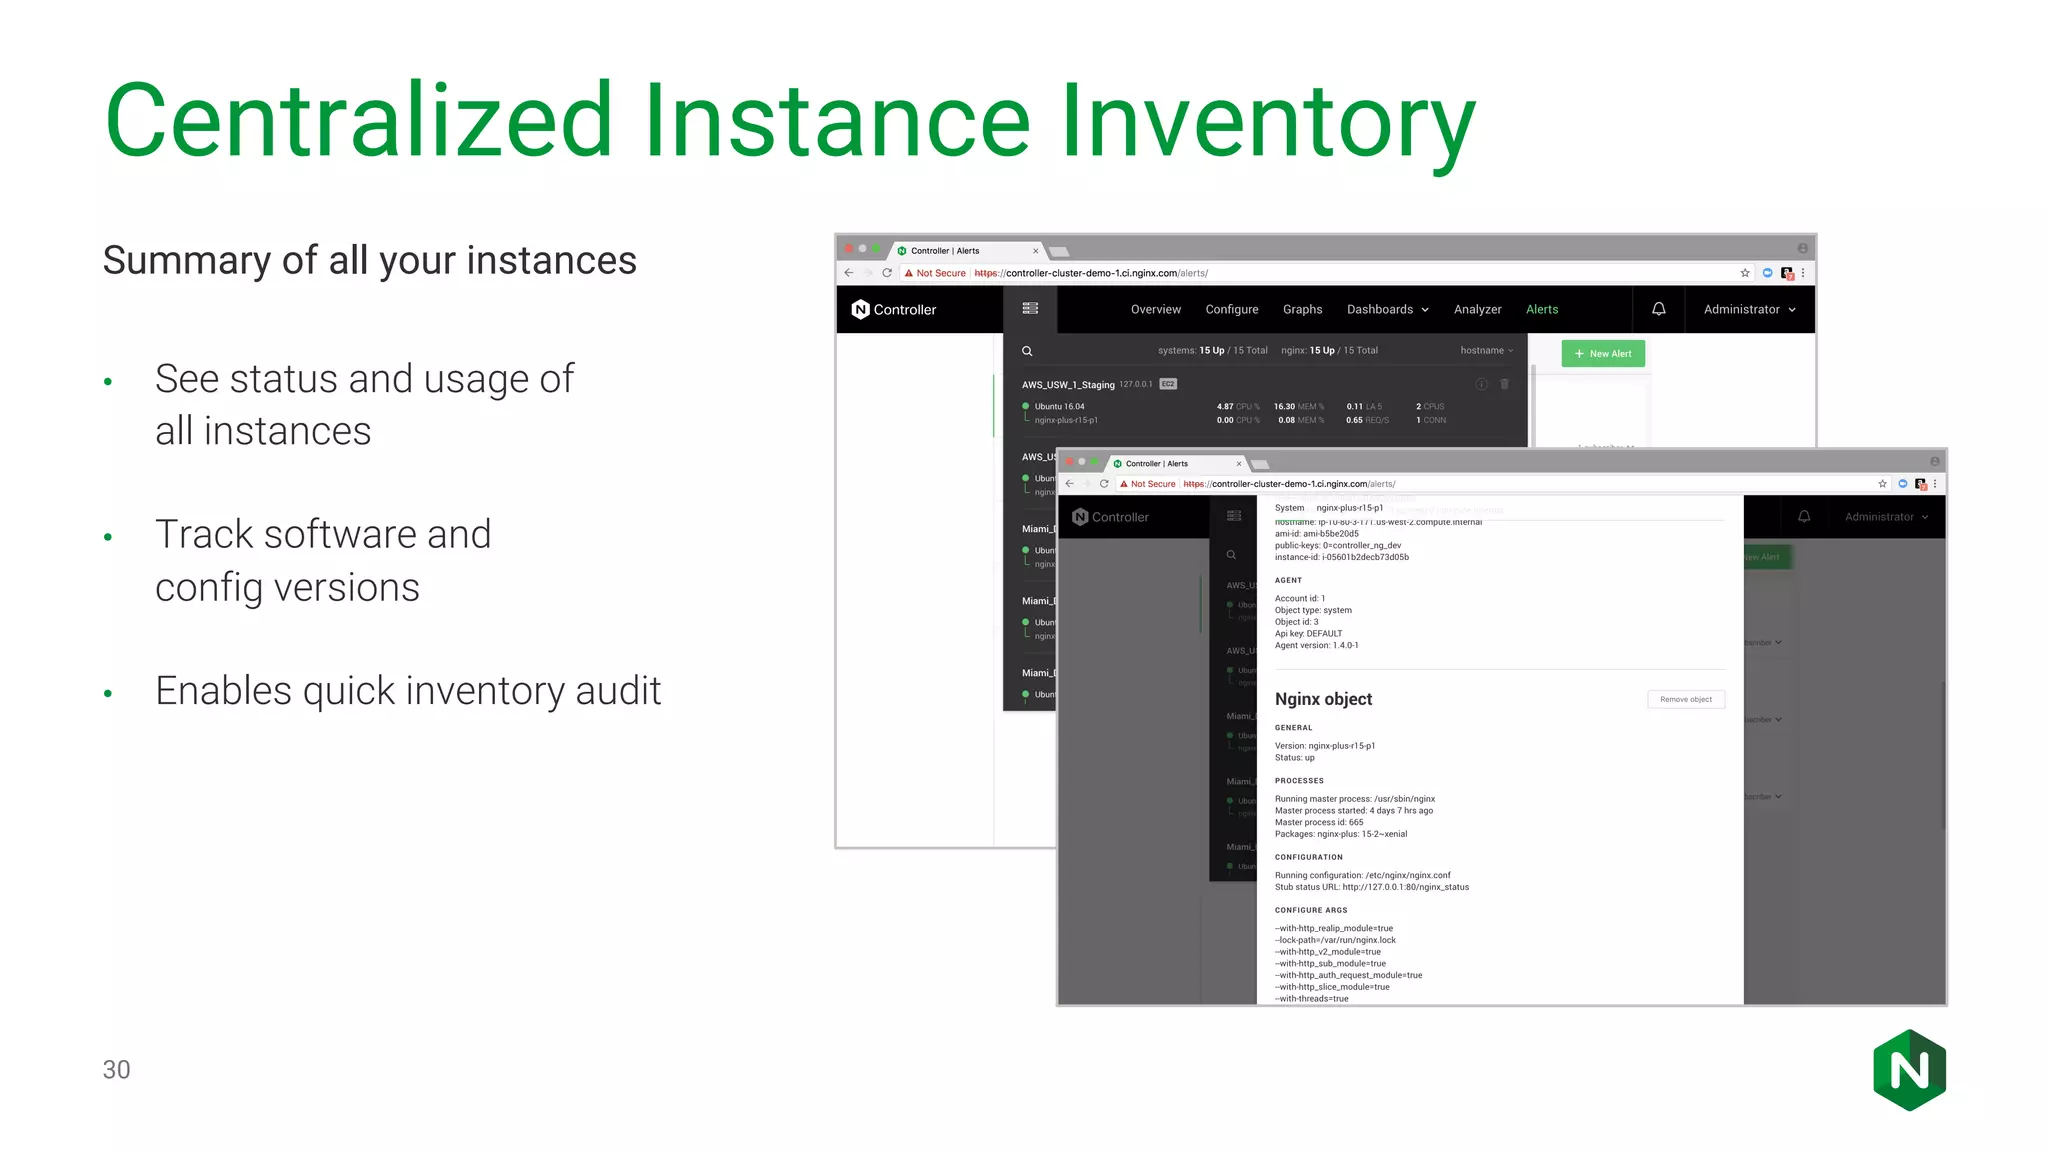This screenshot has height=1152, width=2048.
Task: Click the address bar URL in back window
Action: 1091,273
